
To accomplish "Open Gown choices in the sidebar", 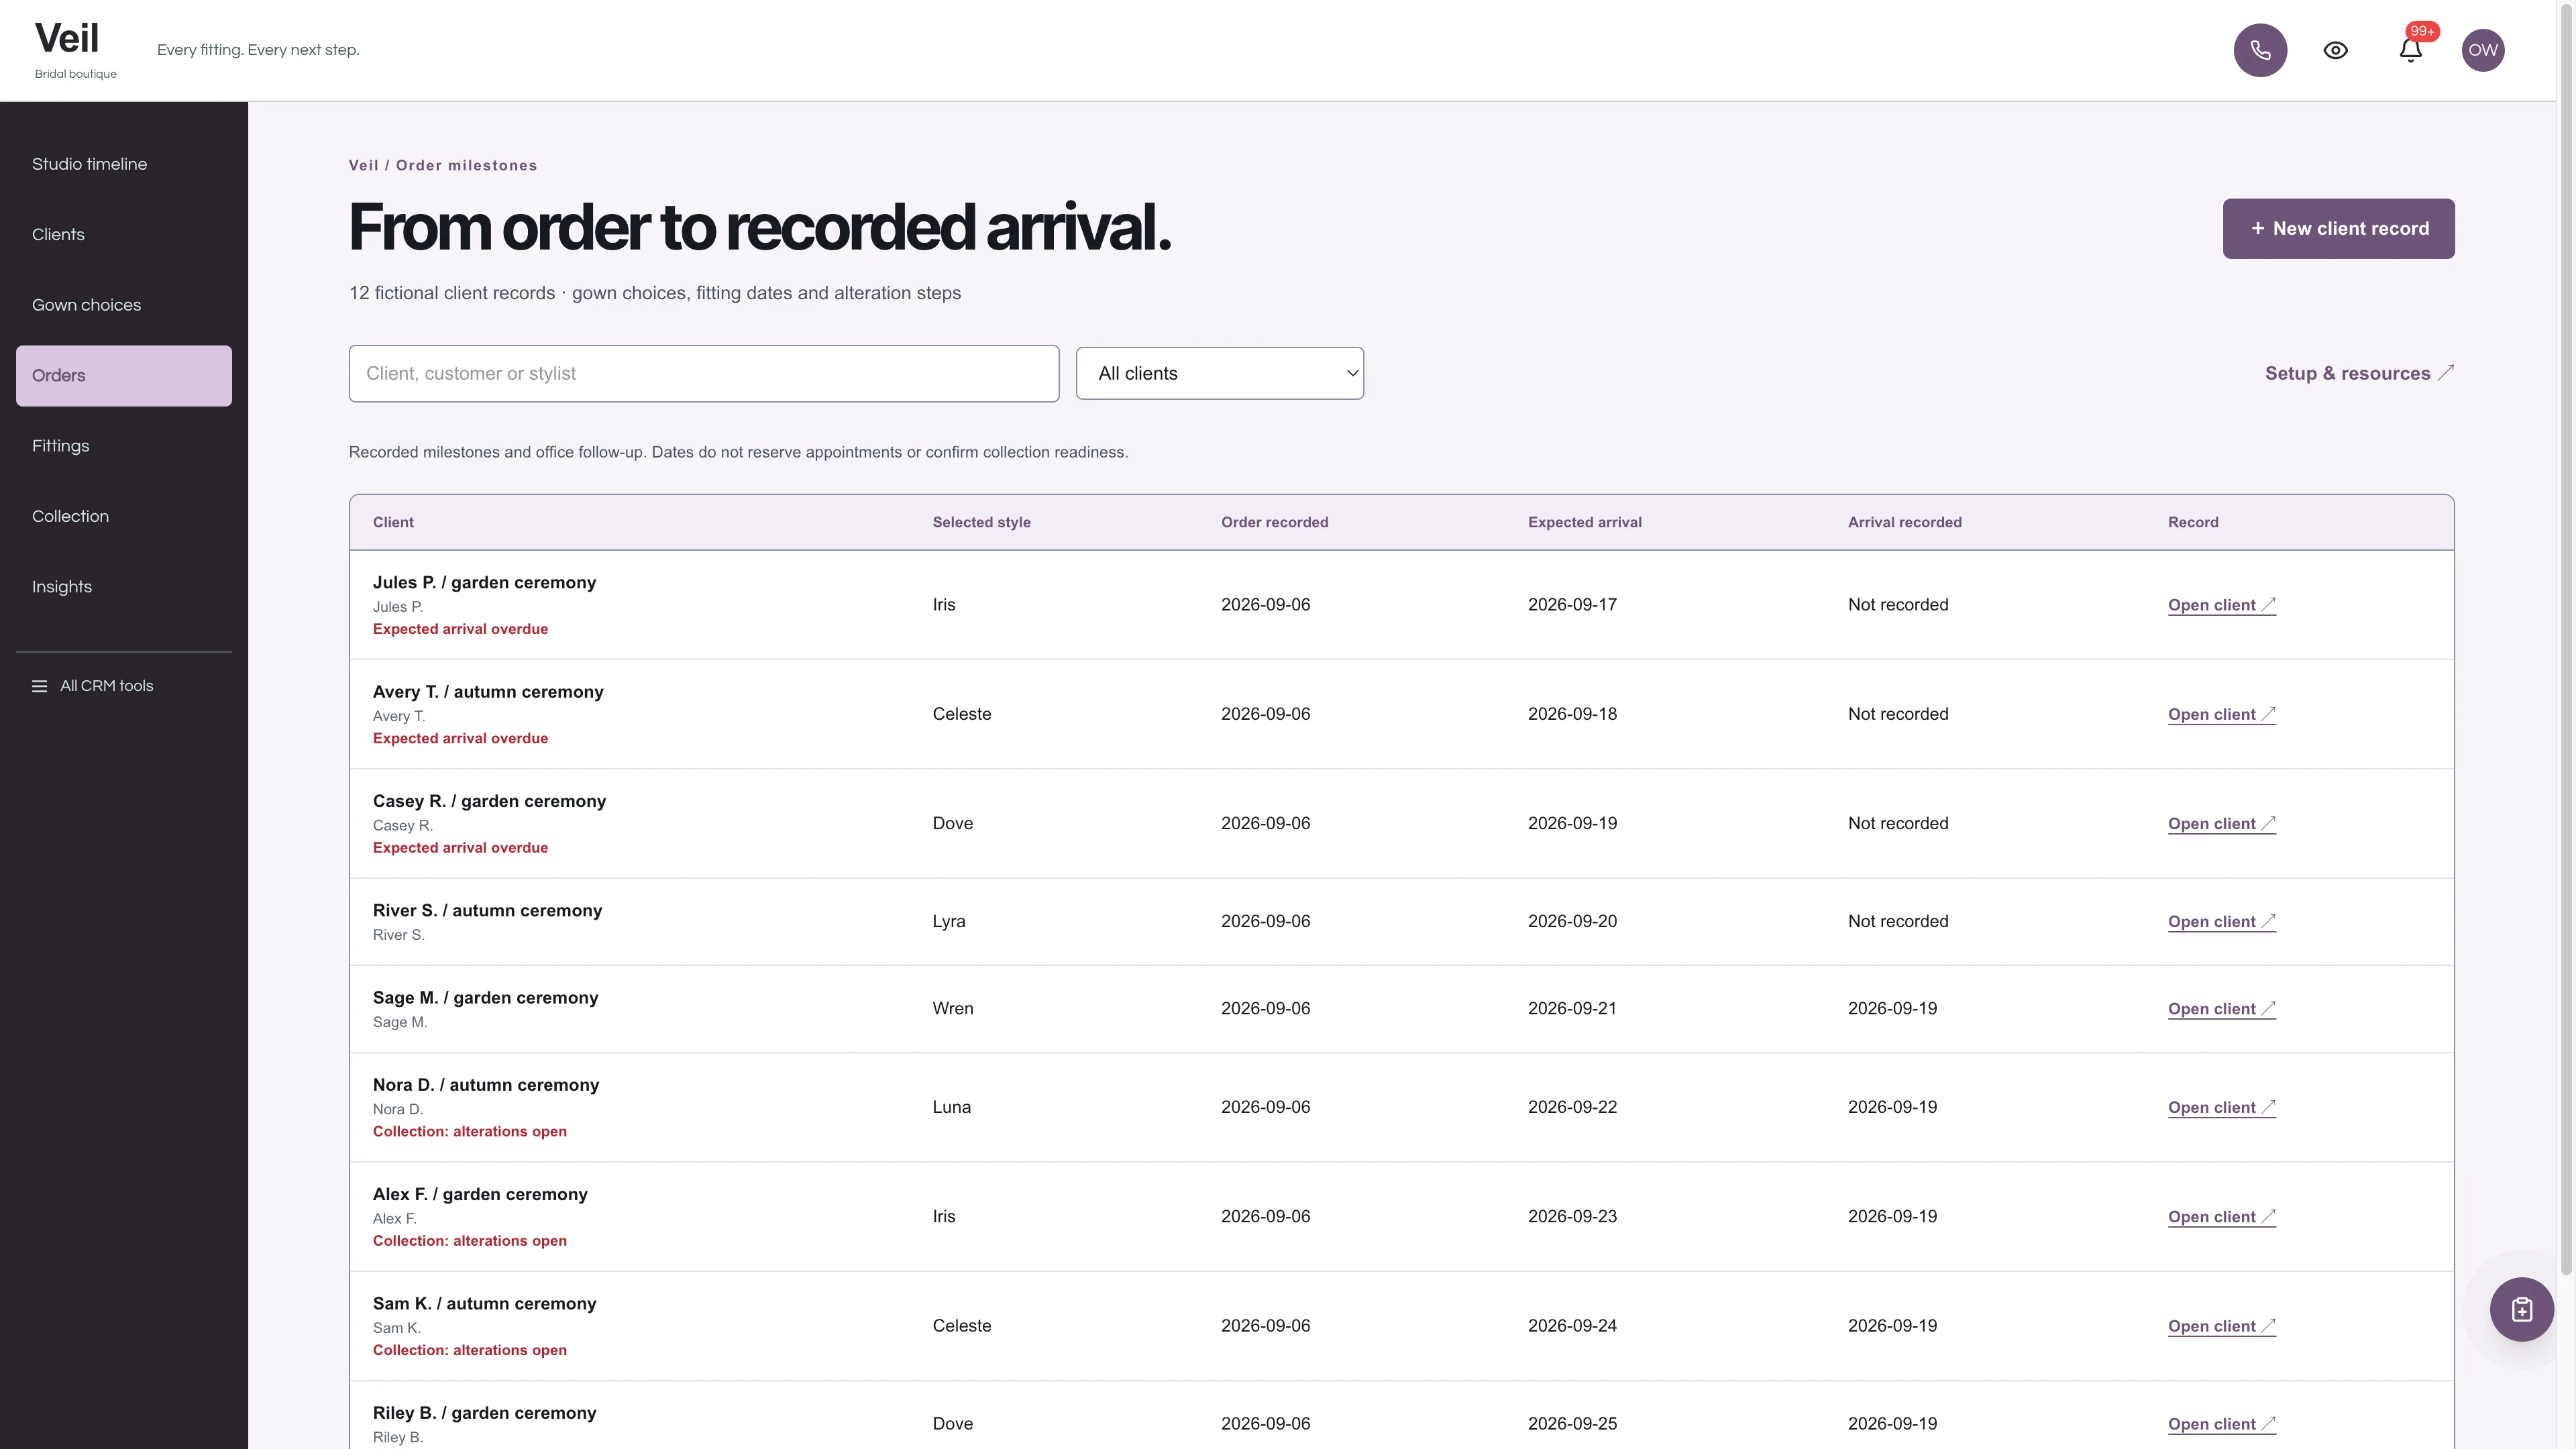I will (x=124, y=305).
